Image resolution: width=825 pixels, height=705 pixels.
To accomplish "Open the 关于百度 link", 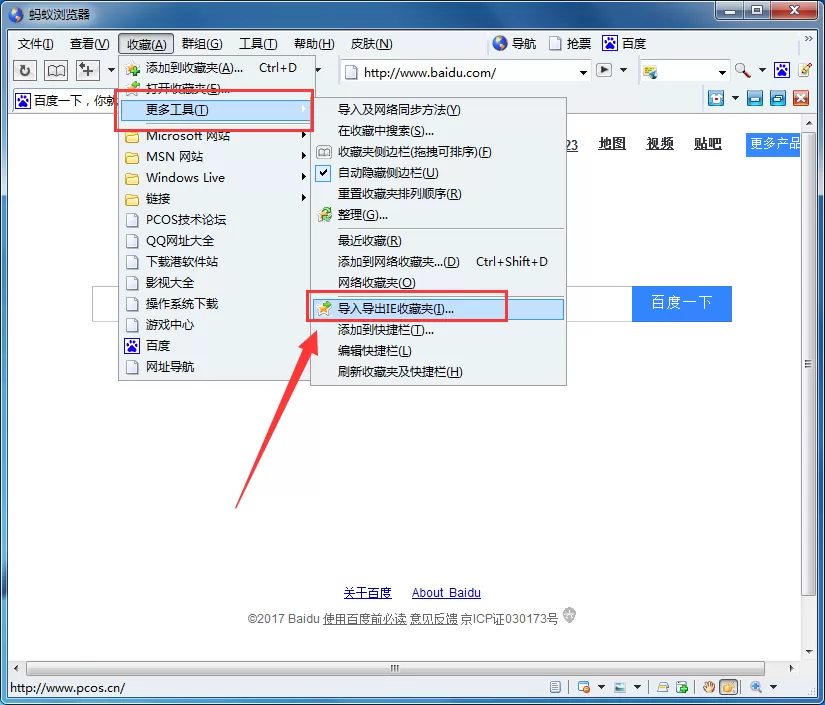I will point(367,593).
